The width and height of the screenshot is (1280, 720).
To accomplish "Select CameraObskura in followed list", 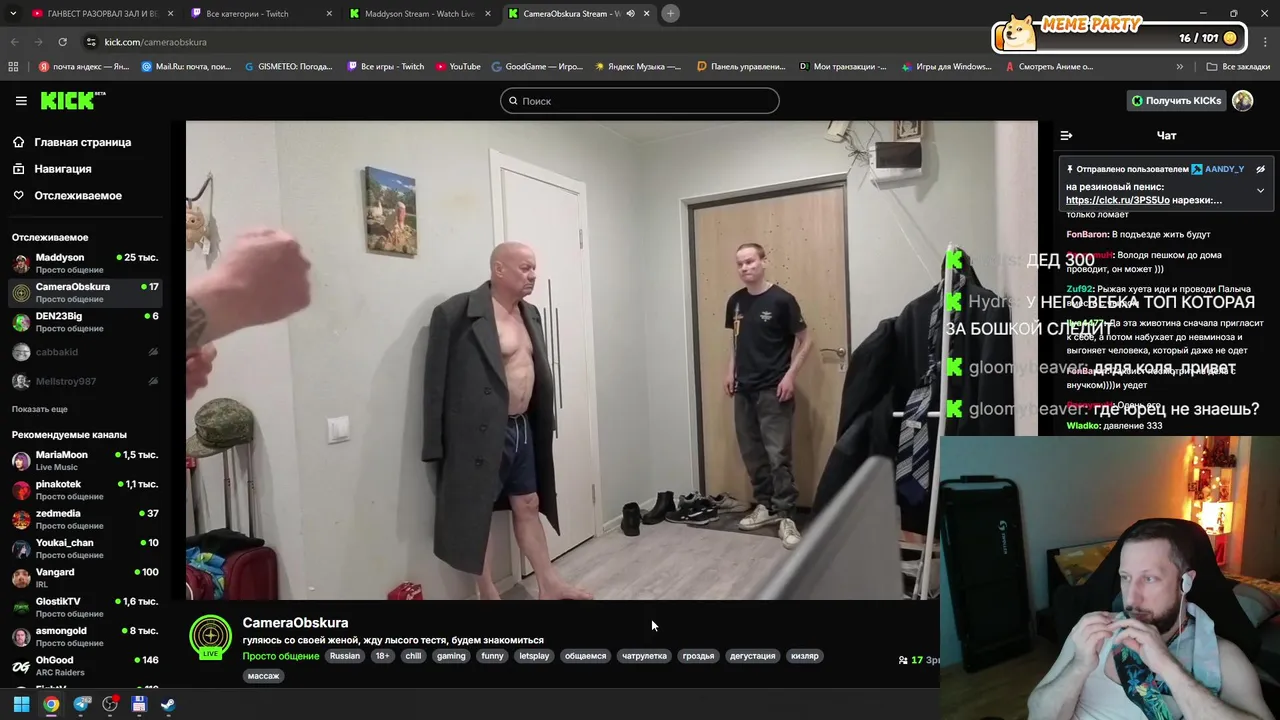I will (85, 292).
